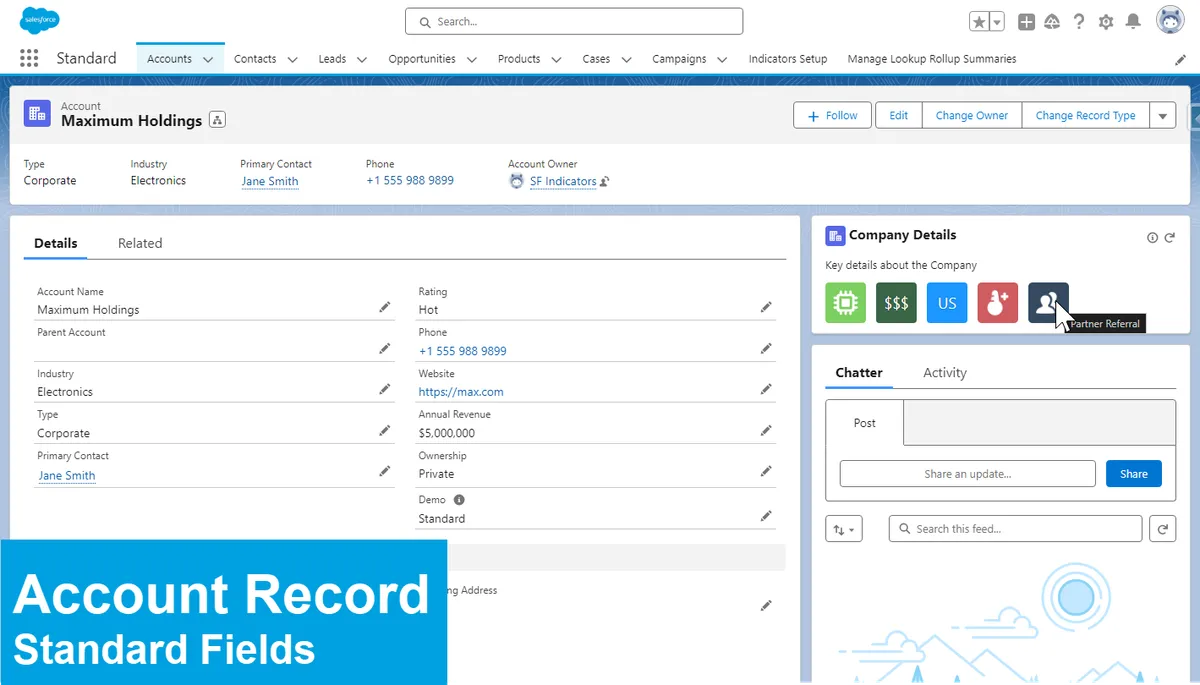
Task: Refresh the Company Details panel
Action: [x=1169, y=238]
